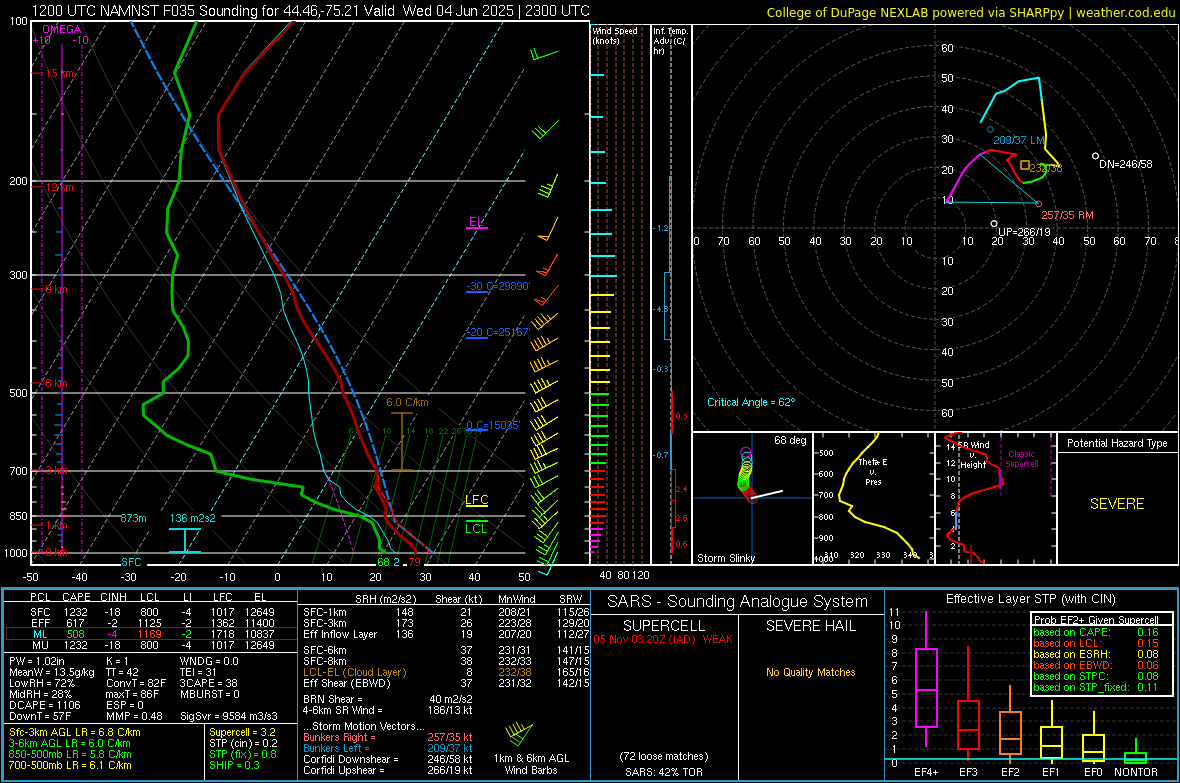The image size is (1180, 783).
Task: Click the 873m label on Skew-T
Action: click(133, 519)
